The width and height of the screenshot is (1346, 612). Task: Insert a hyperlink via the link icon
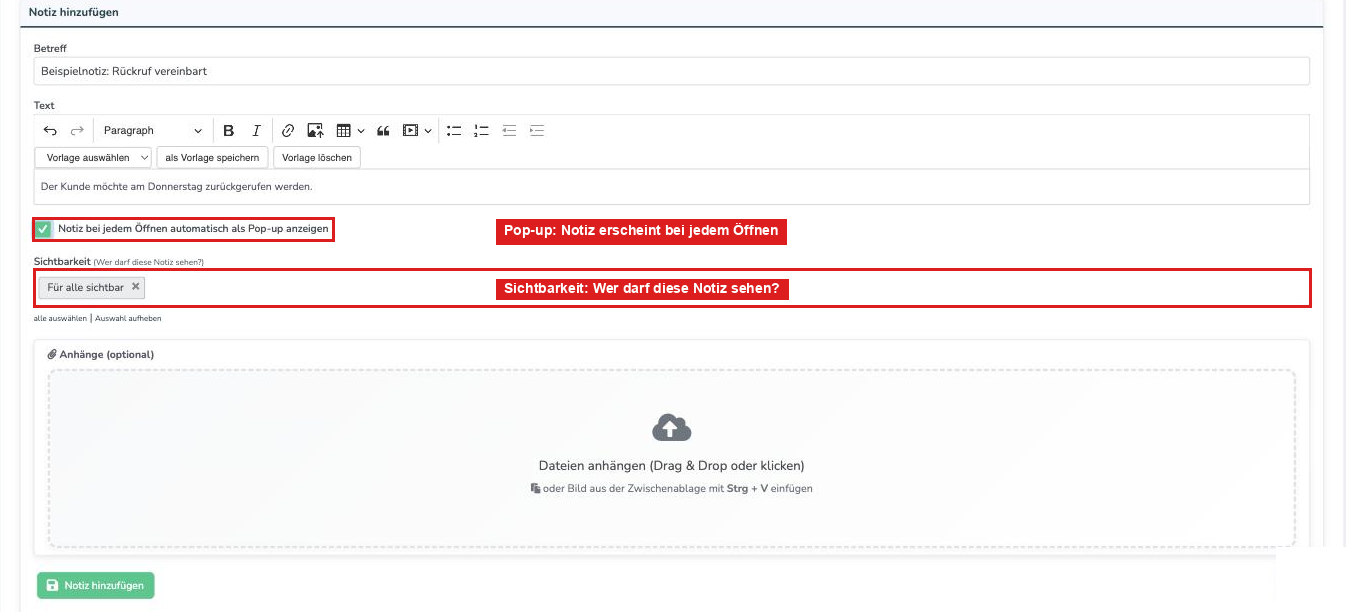pos(288,131)
